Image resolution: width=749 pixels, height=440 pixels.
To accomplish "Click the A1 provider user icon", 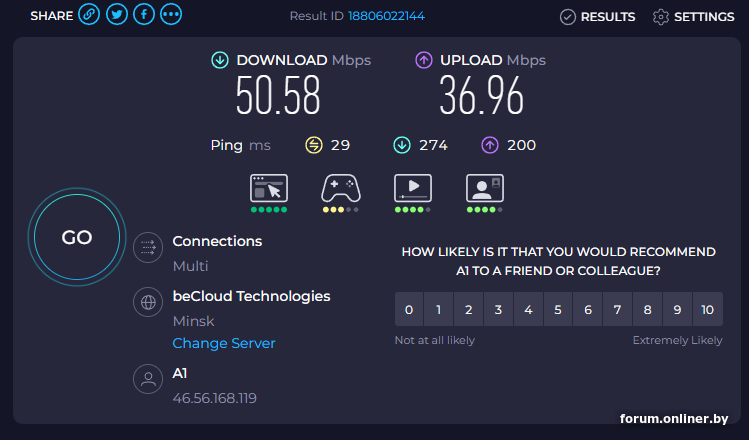I will (x=149, y=379).
